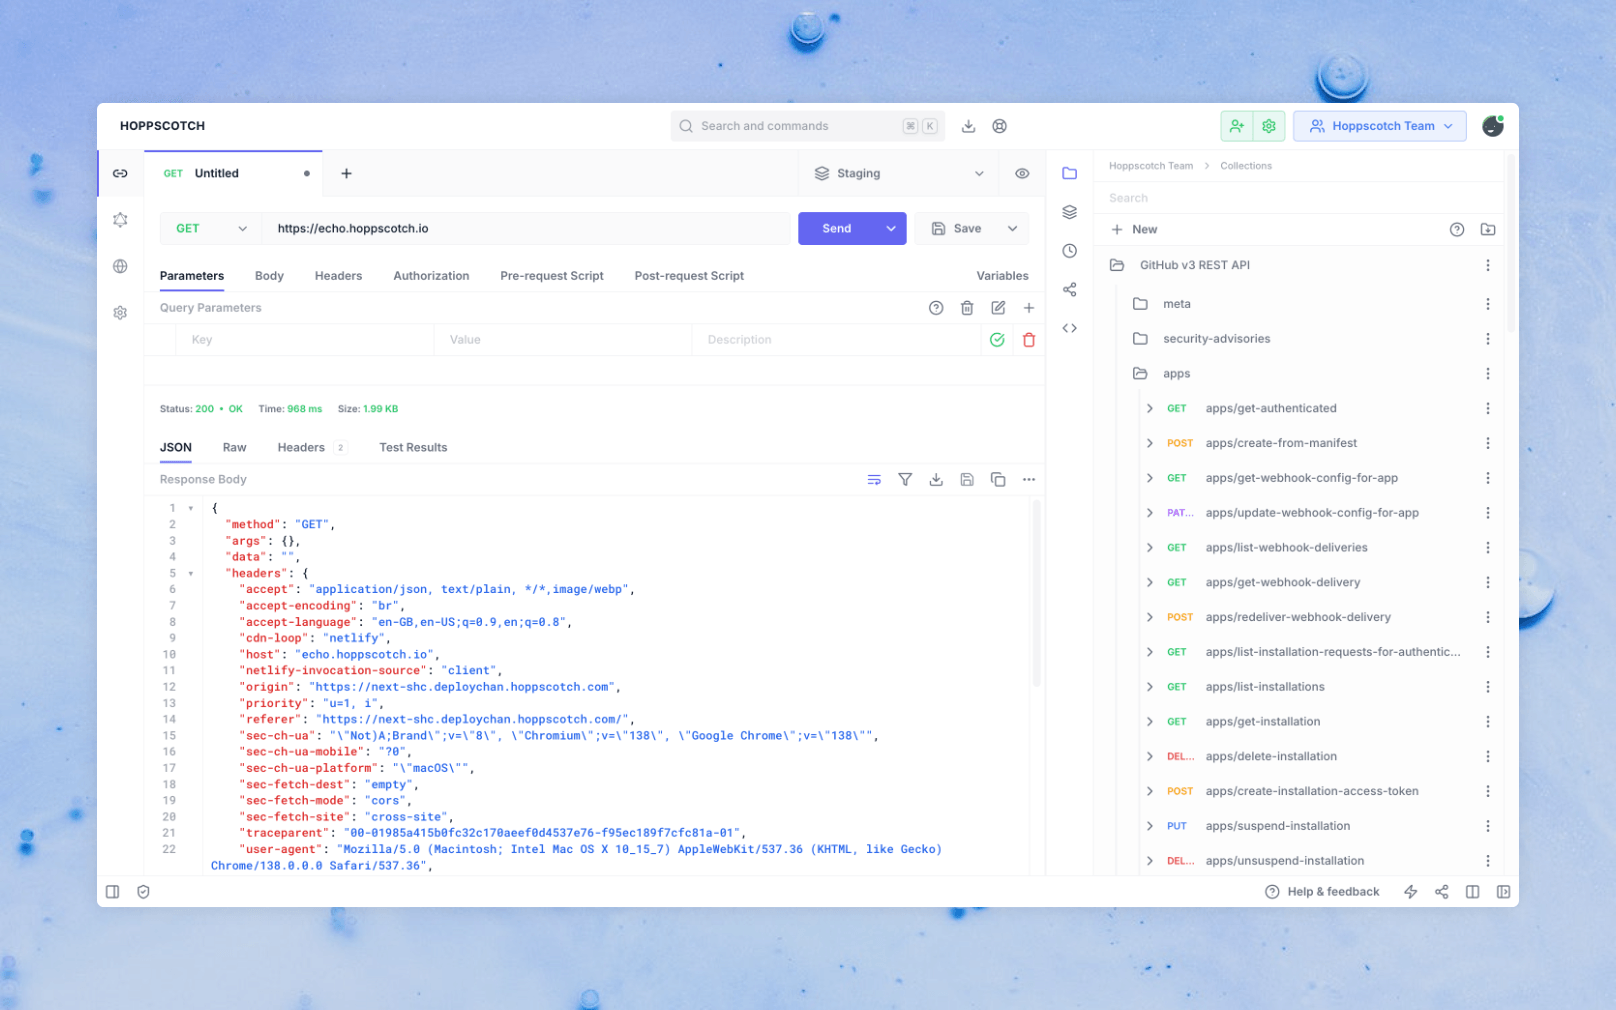The width and height of the screenshot is (1616, 1010).
Task: Open the Realtime globe icon in sidebar
Action: (120, 266)
